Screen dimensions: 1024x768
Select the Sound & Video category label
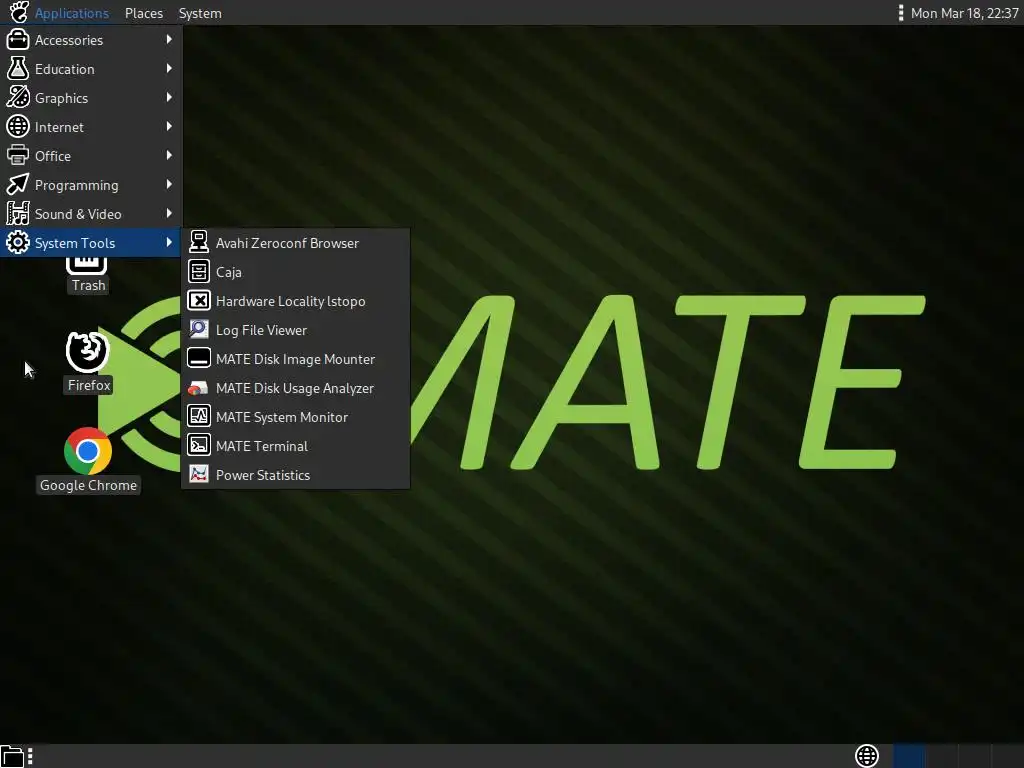click(x=78, y=214)
